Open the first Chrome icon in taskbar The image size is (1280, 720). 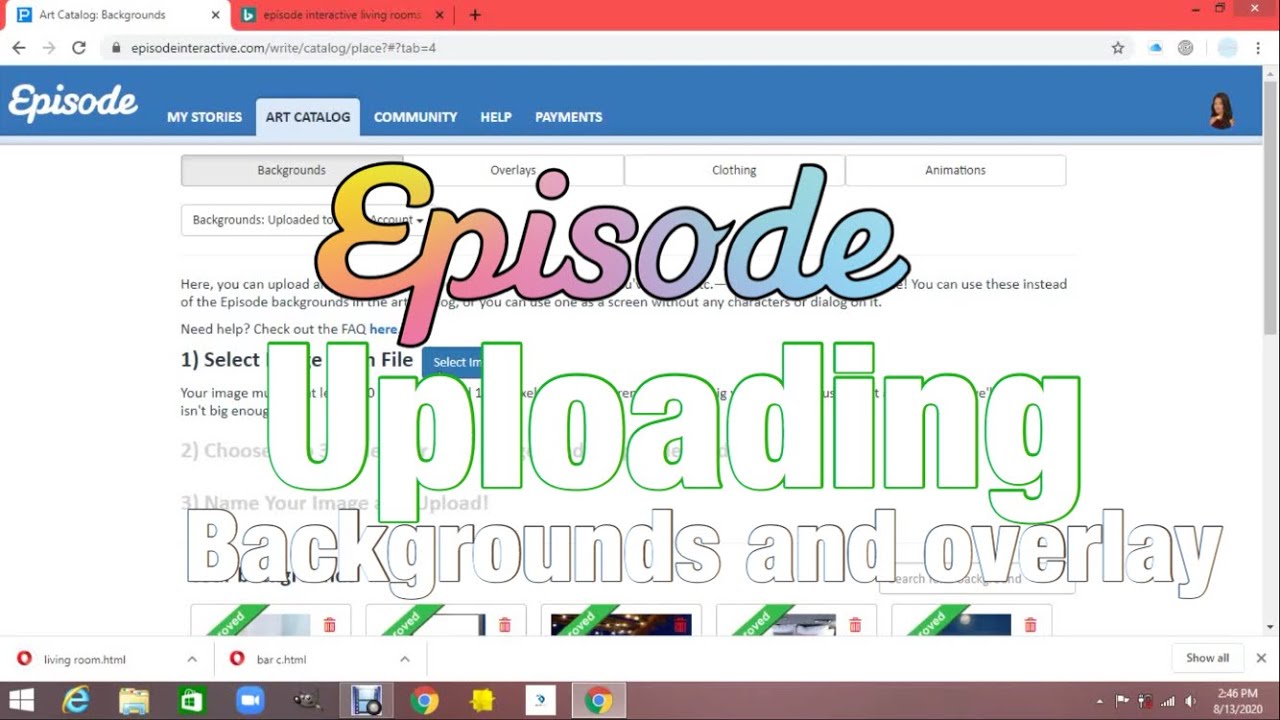pyautogui.click(x=424, y=700)
